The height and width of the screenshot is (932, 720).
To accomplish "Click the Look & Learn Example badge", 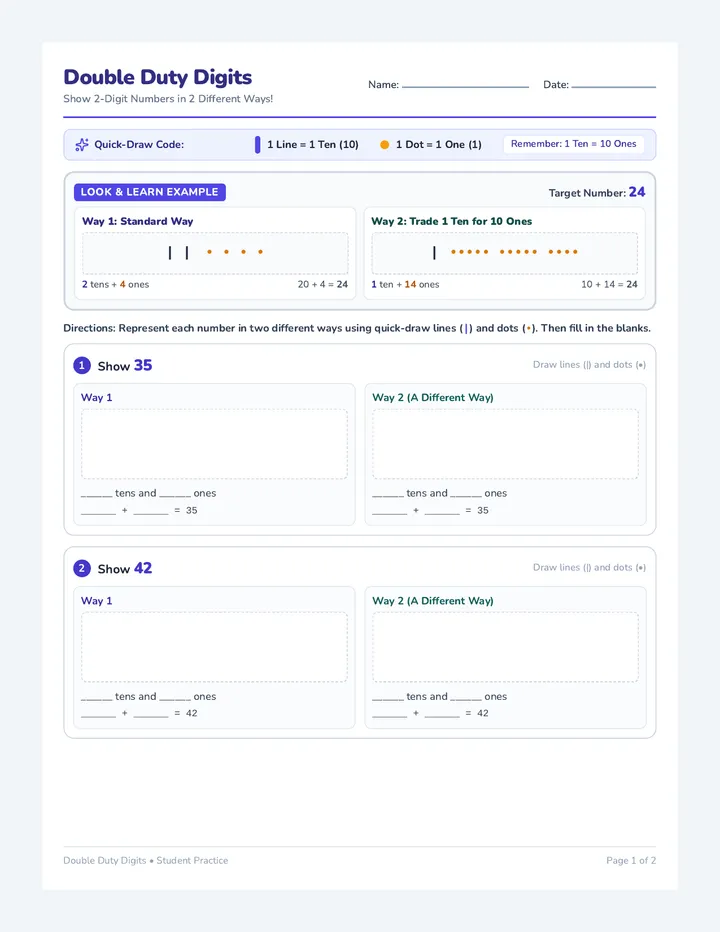I will 150,192.
